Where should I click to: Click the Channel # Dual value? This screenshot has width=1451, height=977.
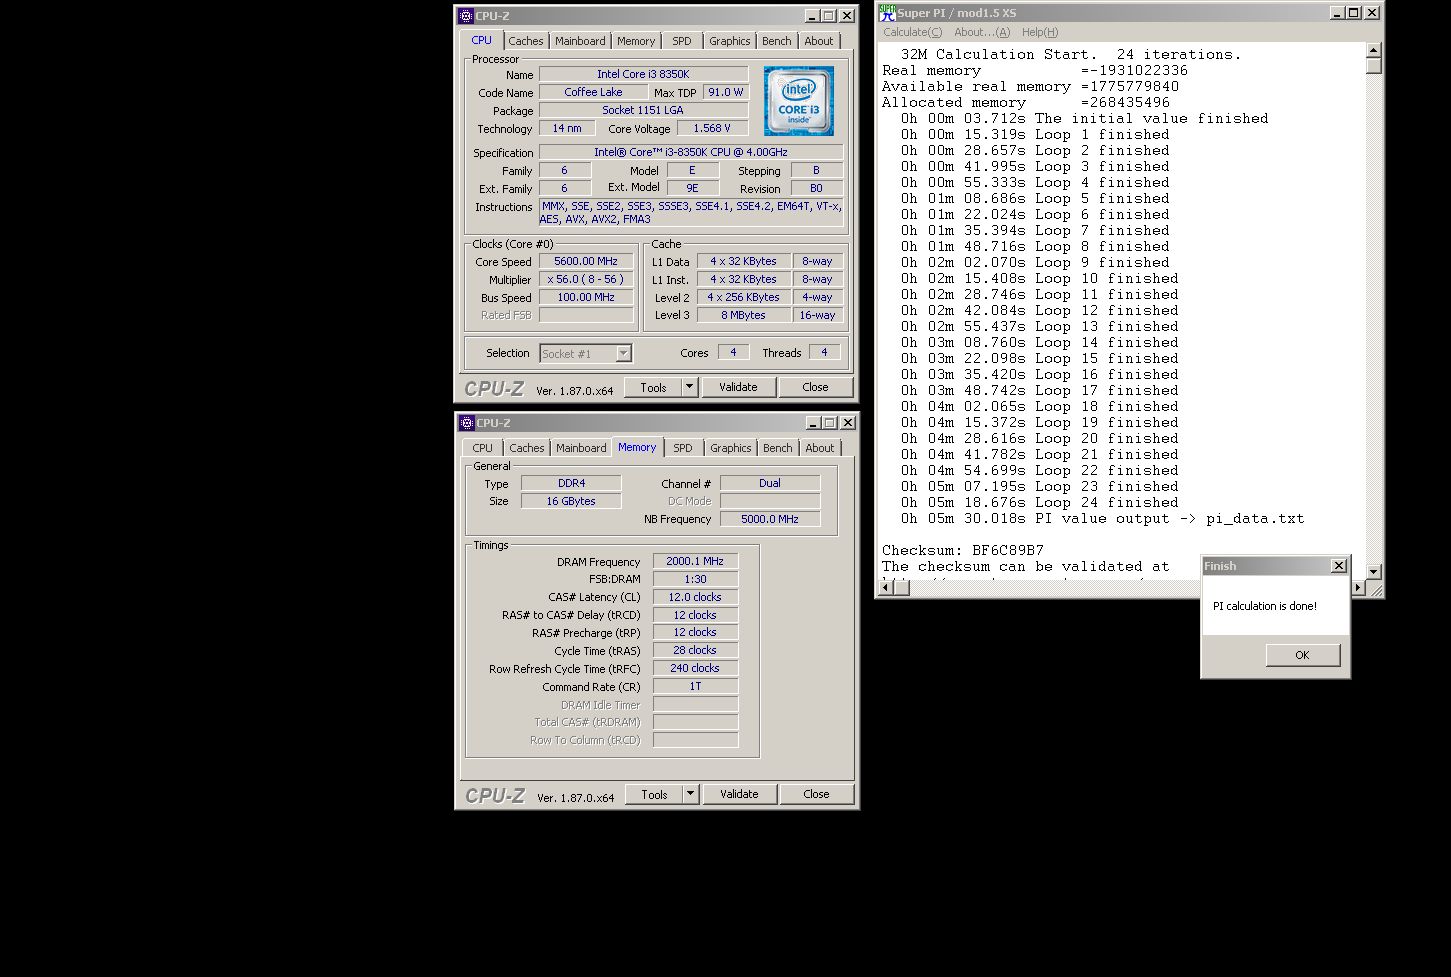770,483
